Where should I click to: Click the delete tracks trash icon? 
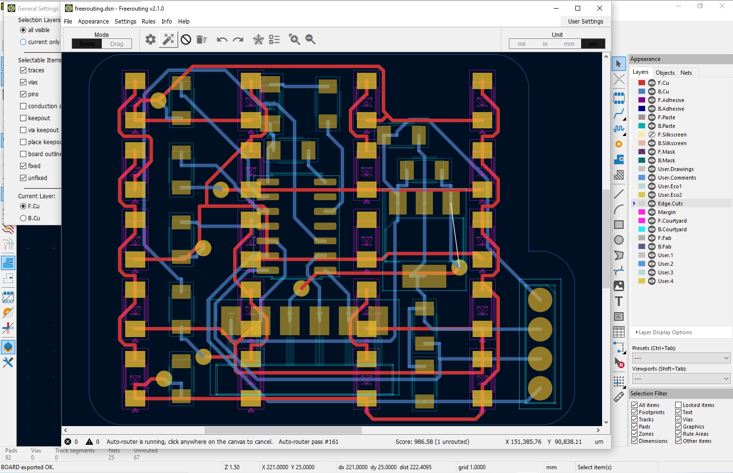tap(201, 39)
